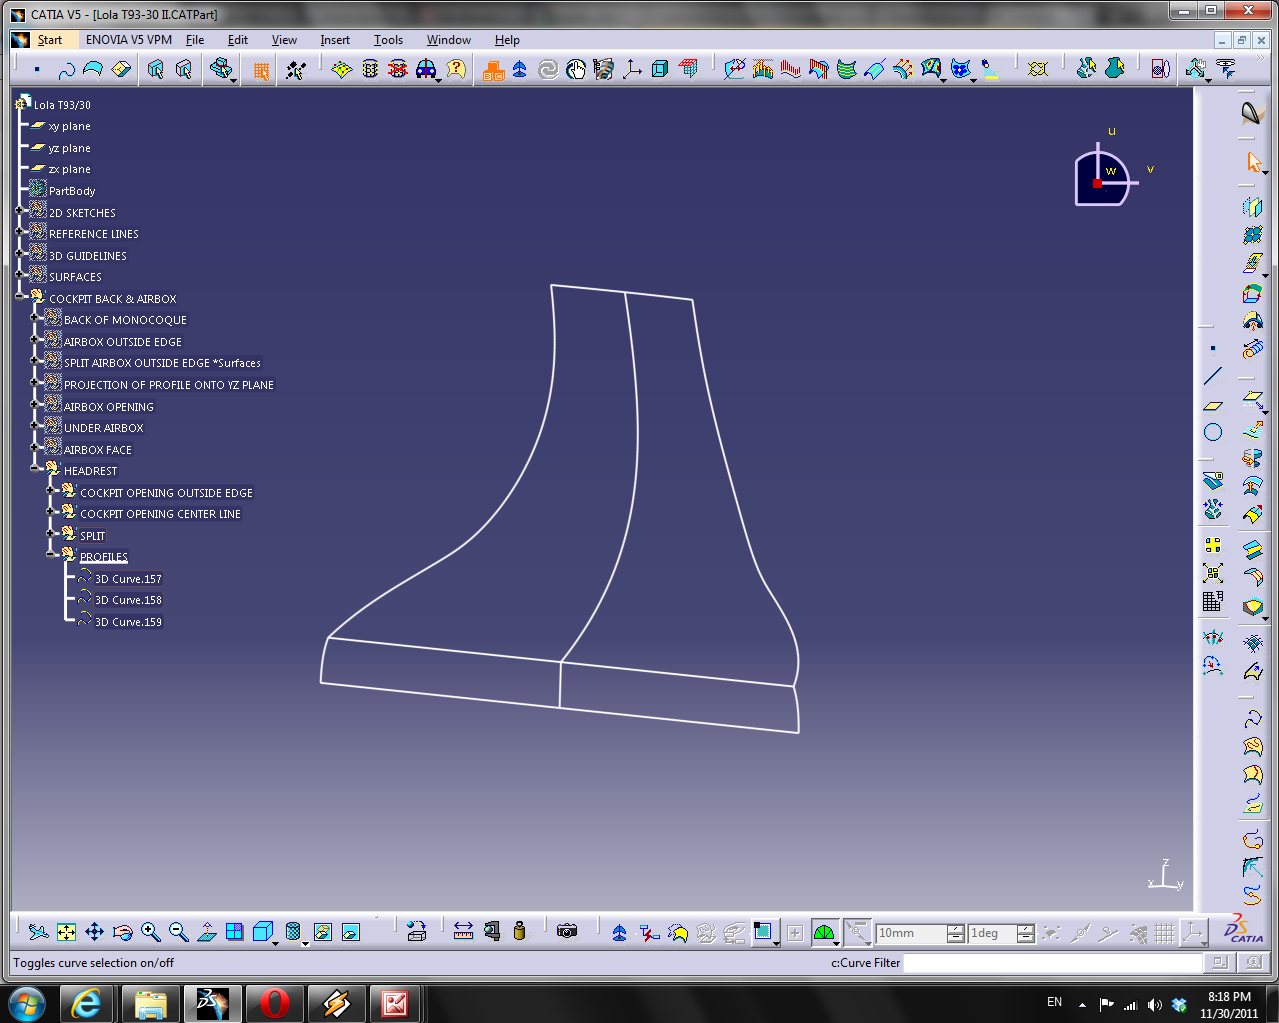Select the Pan view tool
This screenshot has width=1279, height=1023.
pyautogui.click(x=94, y=932)
